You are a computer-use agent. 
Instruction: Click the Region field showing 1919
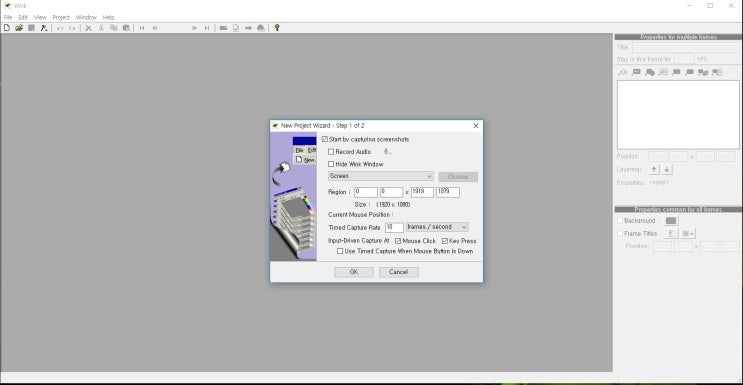pyautogui.click(x=422, y=192)
